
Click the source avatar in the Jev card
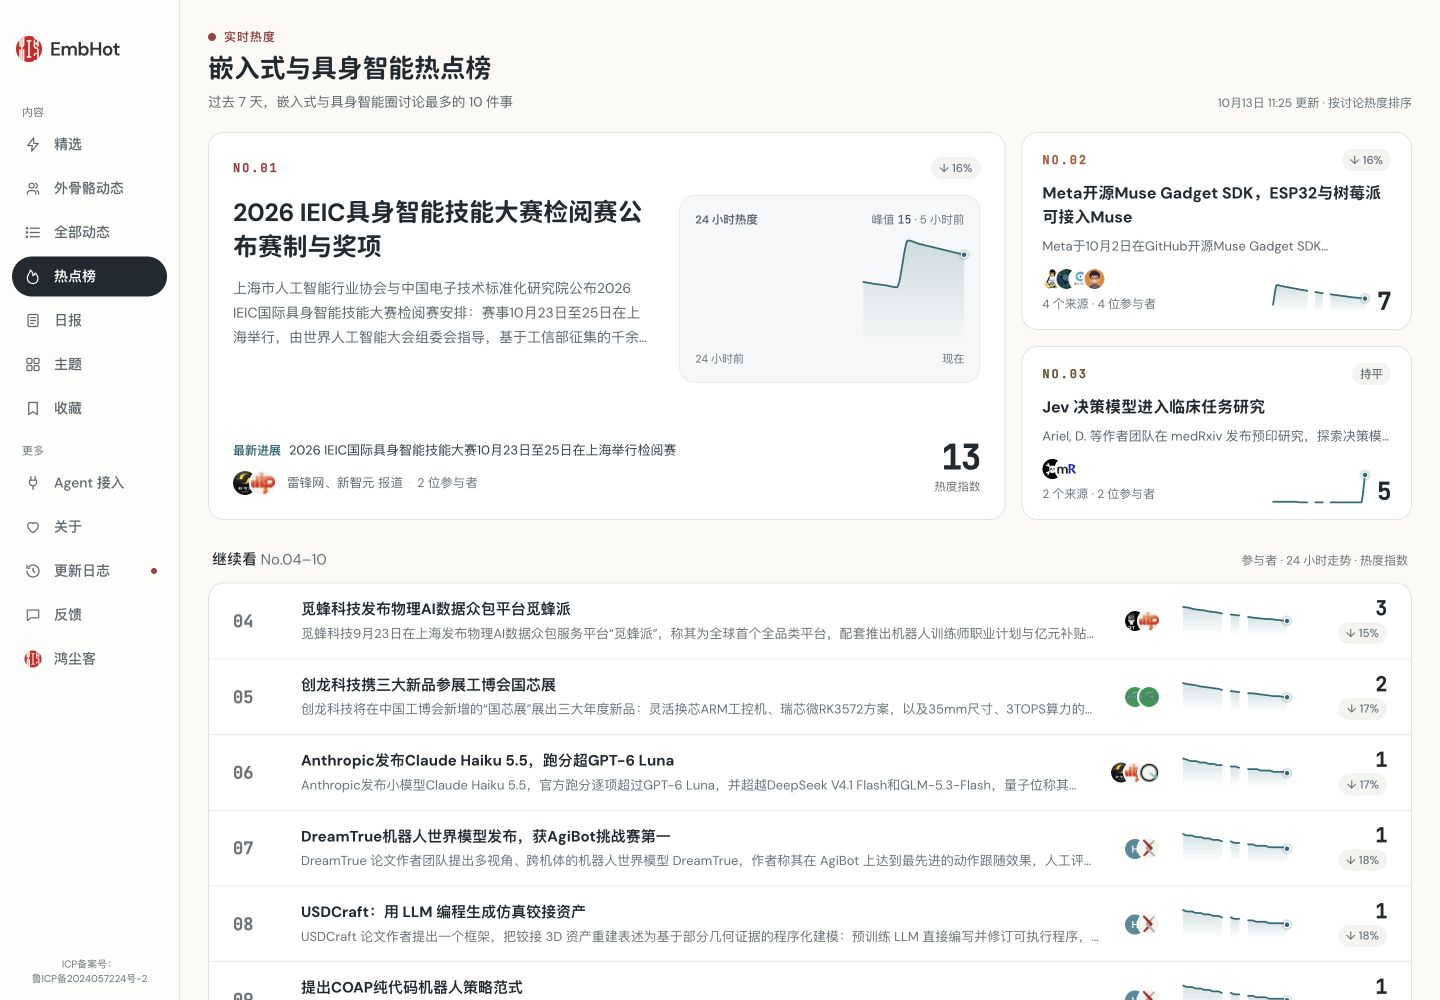click(x=1059, y=469)
